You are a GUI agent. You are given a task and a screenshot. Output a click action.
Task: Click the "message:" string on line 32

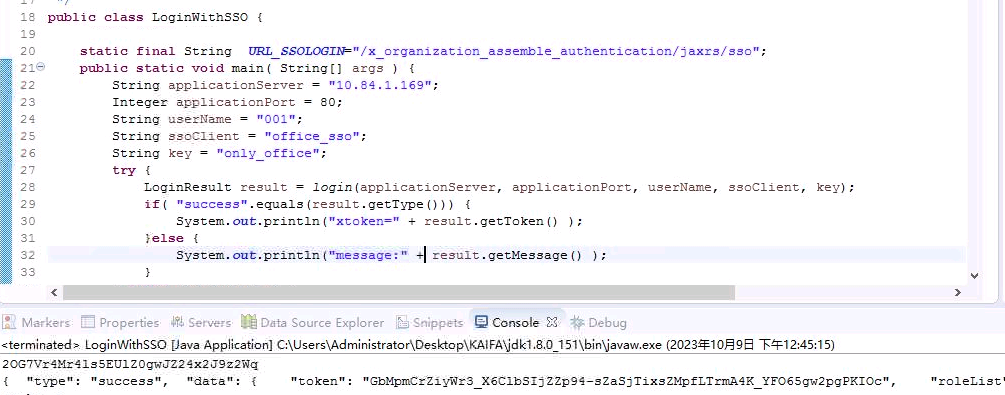pos(368,255)
